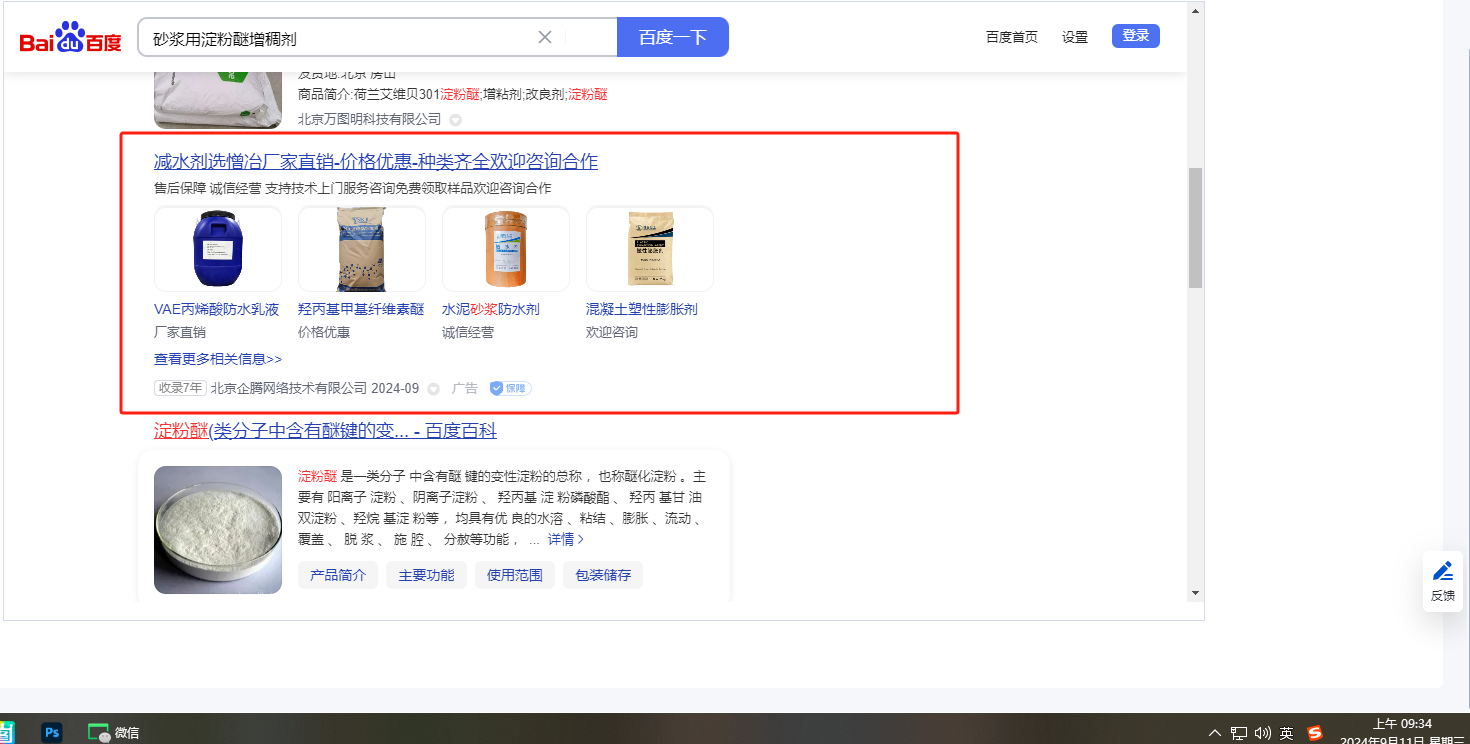Select the 使用范围 tab
This screenshot has height=744, width=1470.
(x=514, y=575)
